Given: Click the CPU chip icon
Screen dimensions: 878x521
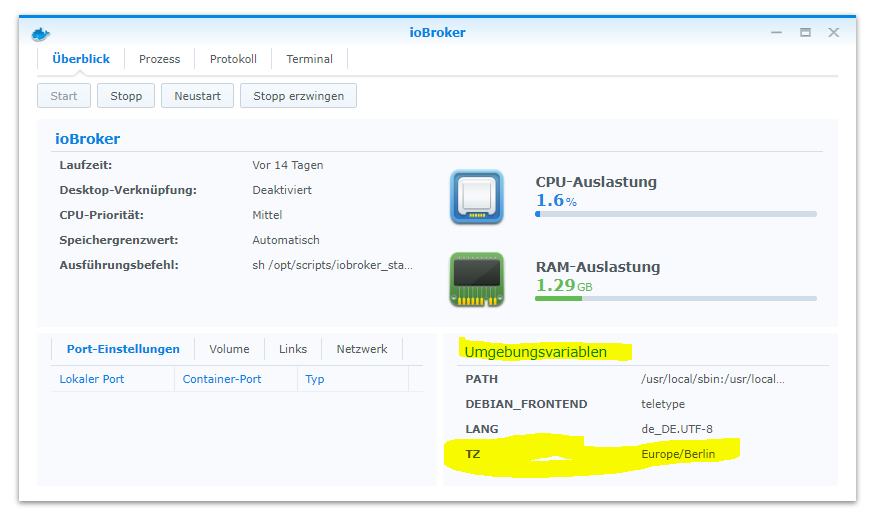Looking at the screenshot, I should click(477, 197).
